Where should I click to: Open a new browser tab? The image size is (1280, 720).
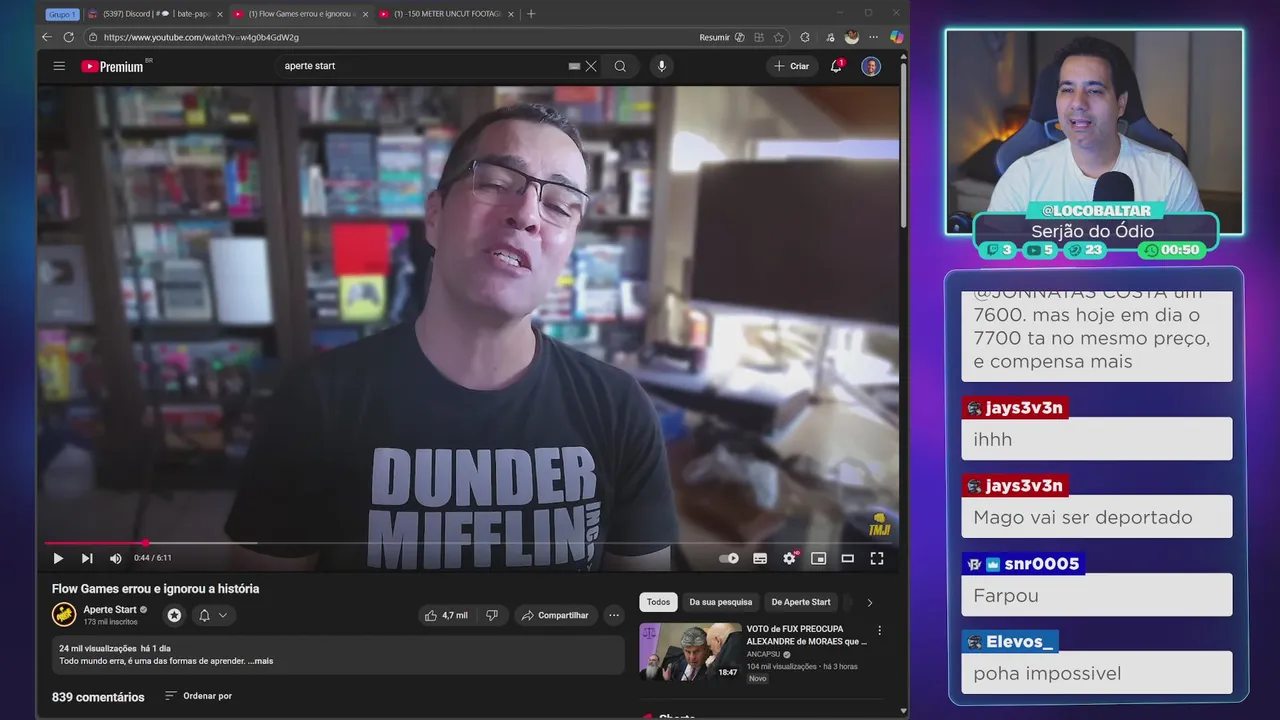click(531, 14)
